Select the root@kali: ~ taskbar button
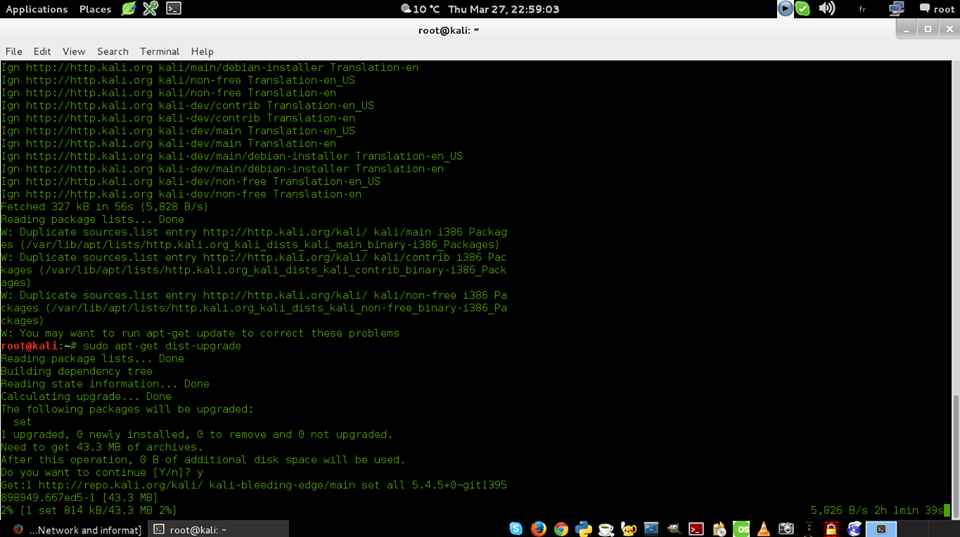Screen dimensions: 960x537 tap(219, 530)
